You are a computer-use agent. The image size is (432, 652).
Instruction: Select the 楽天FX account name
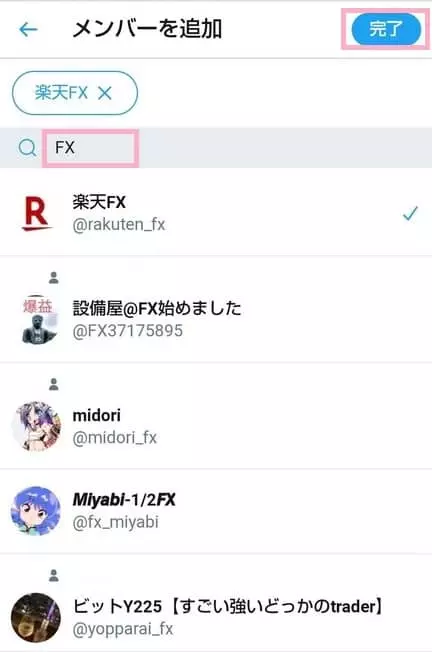pos(99,203)
